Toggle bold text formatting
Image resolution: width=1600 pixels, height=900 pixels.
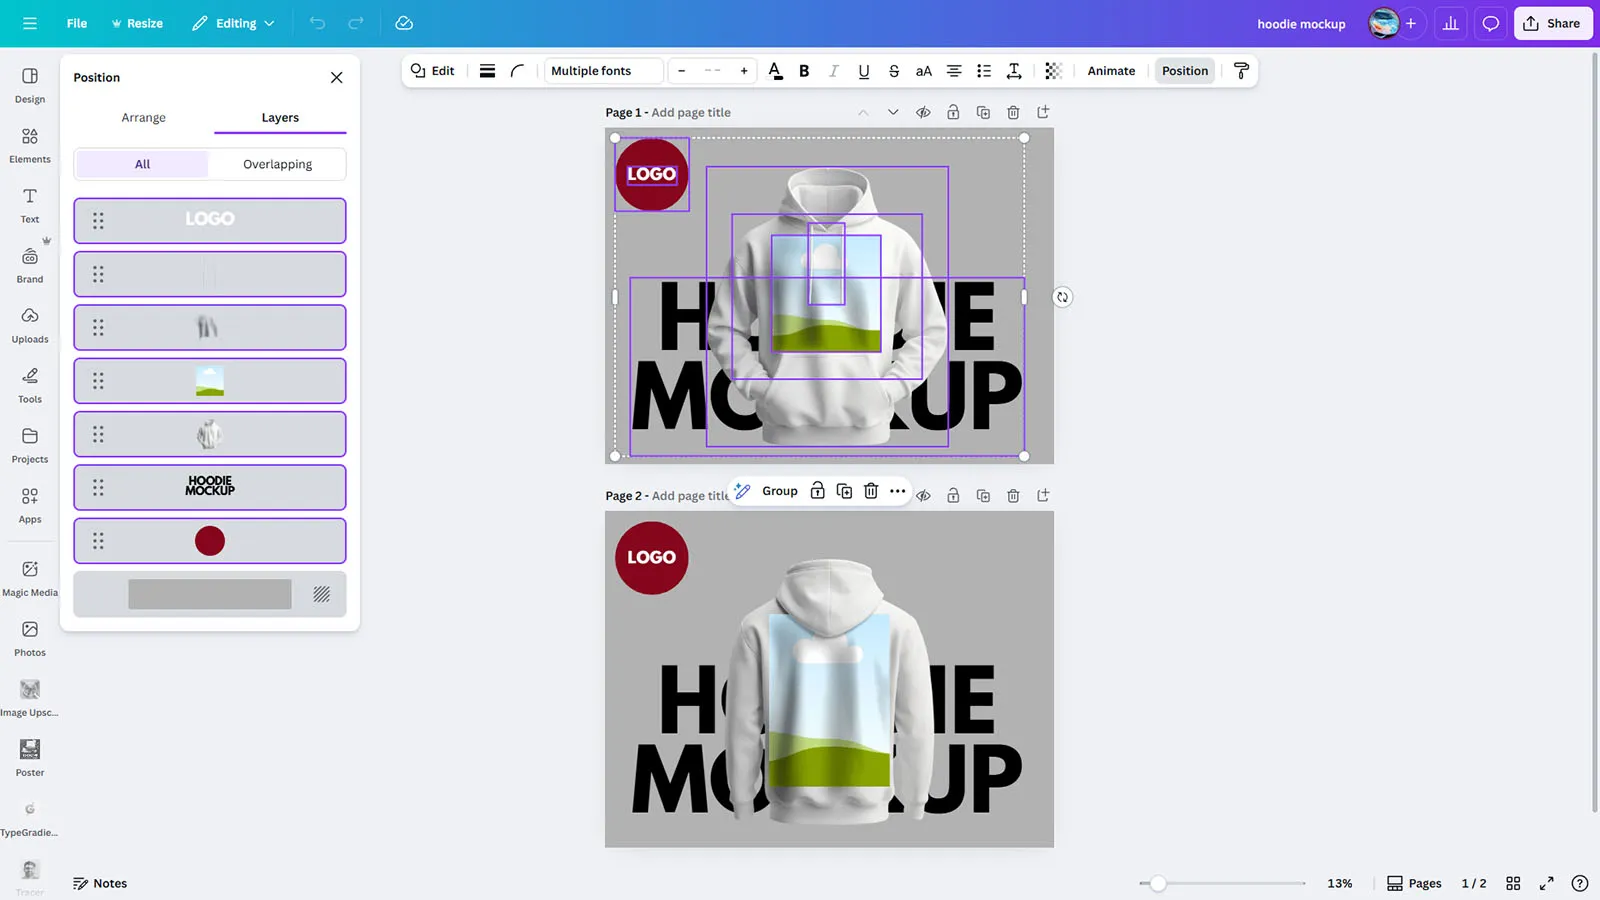coord(804,71)
